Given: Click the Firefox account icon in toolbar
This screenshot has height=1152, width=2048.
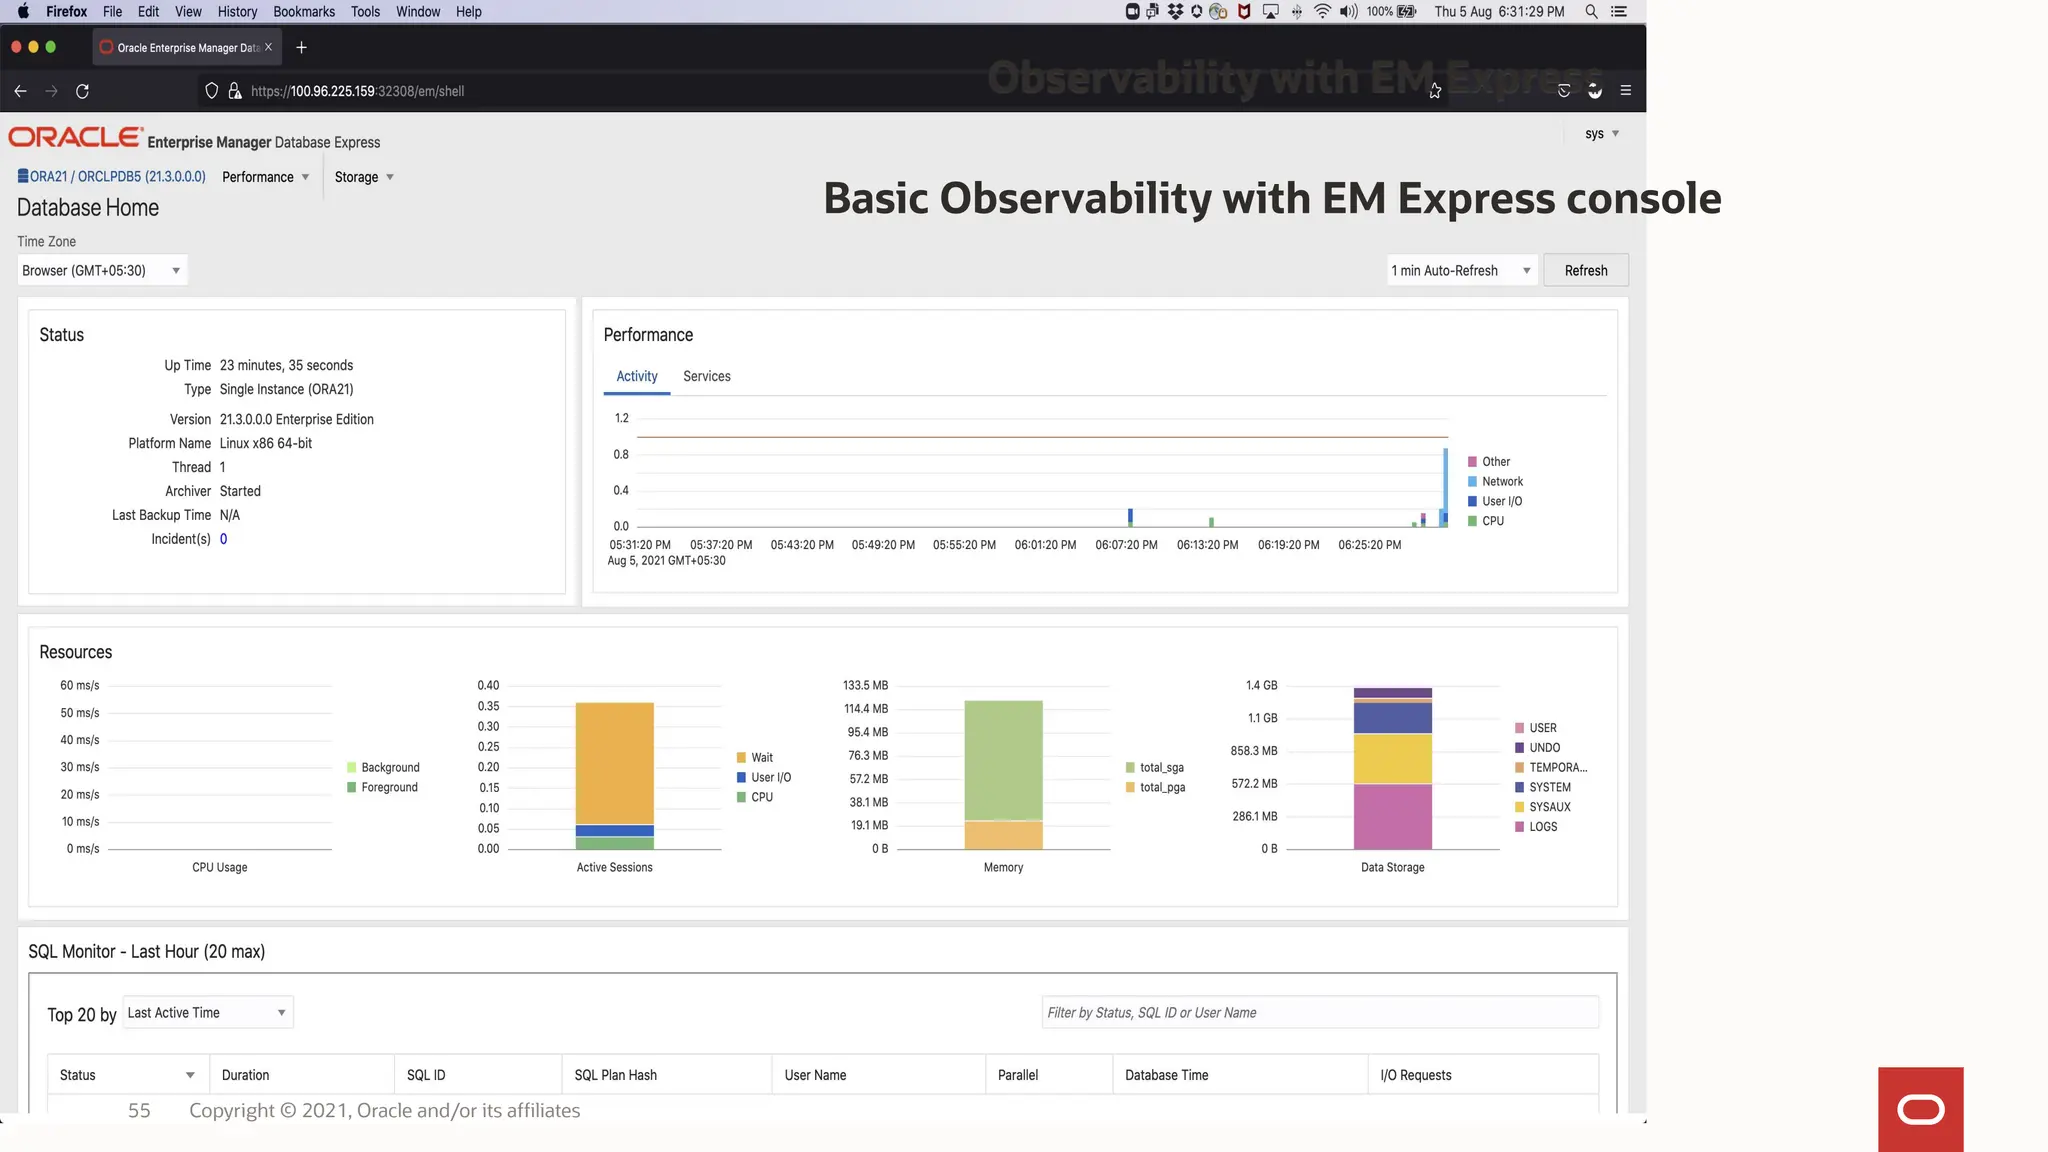Looking at the screenshot, I should pyautogui.click(x=1595, y=91).
